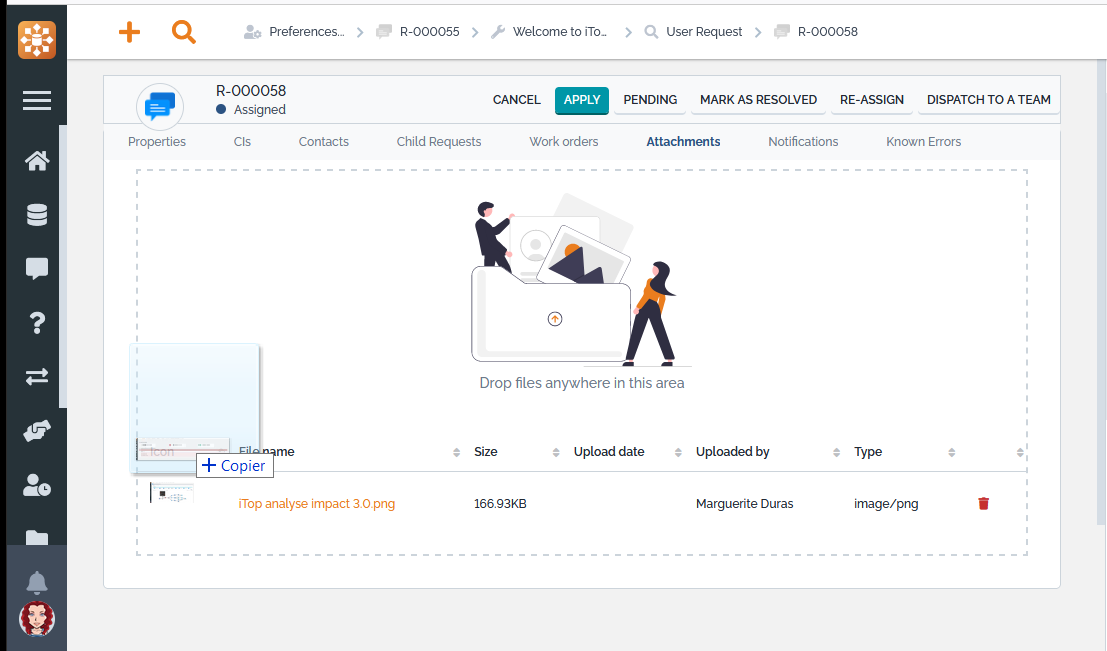Open the Home icon in sidebar
This screenshot has width=1107, height=651.
click(x=37, y=161)
